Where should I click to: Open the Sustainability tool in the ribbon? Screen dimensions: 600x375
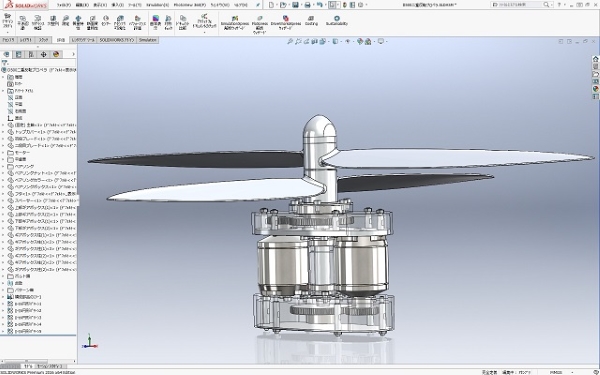pos(337,21)
